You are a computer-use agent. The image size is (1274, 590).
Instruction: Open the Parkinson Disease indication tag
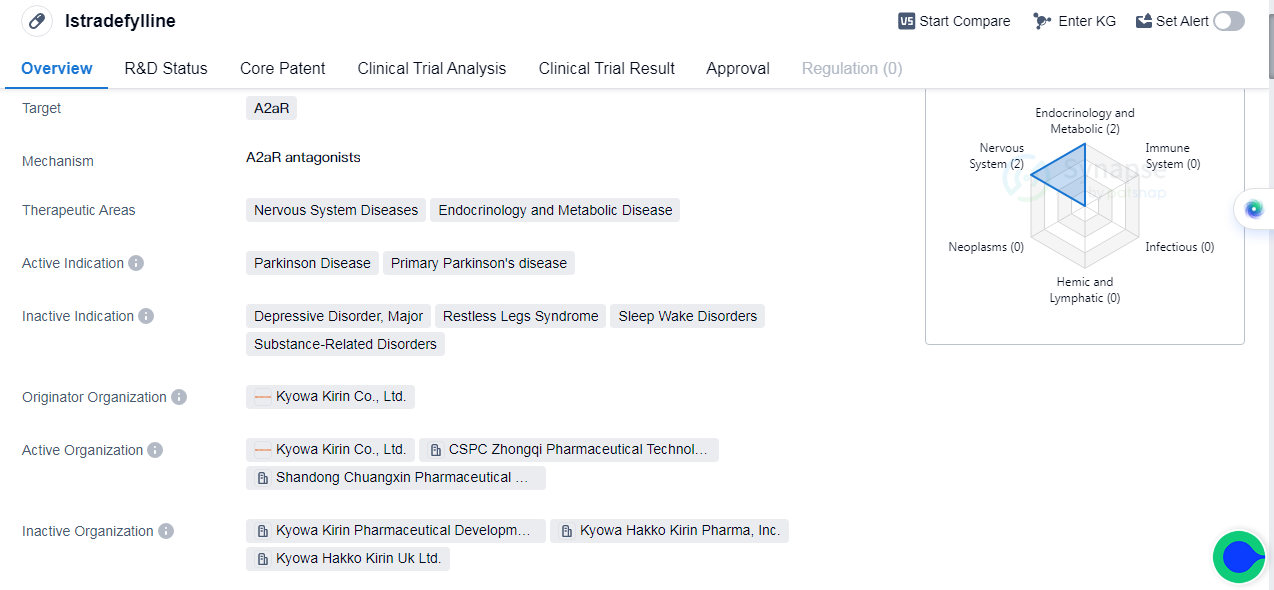312,263
